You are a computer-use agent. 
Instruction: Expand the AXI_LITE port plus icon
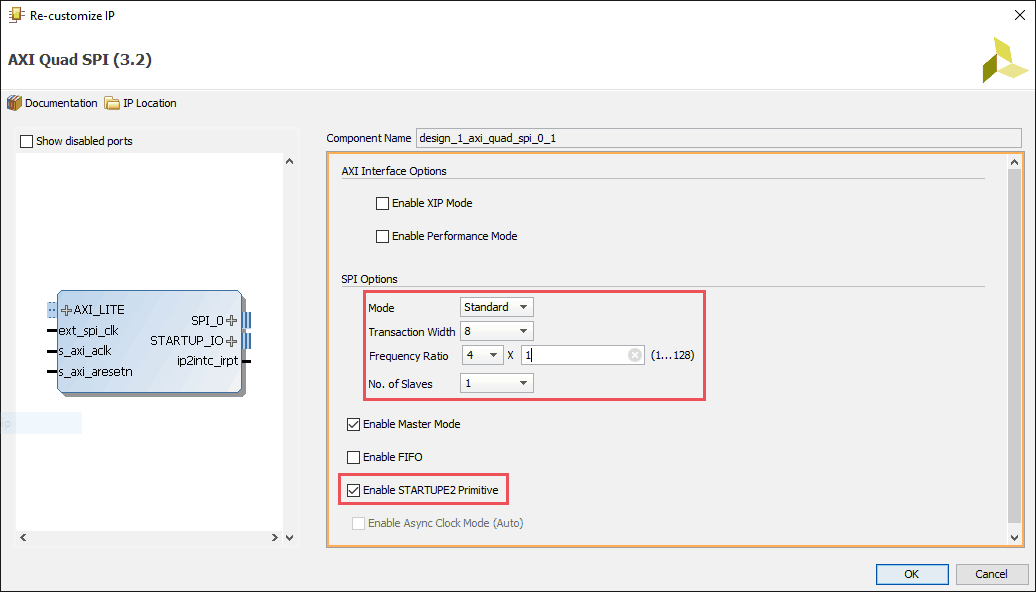pos(67,310)
